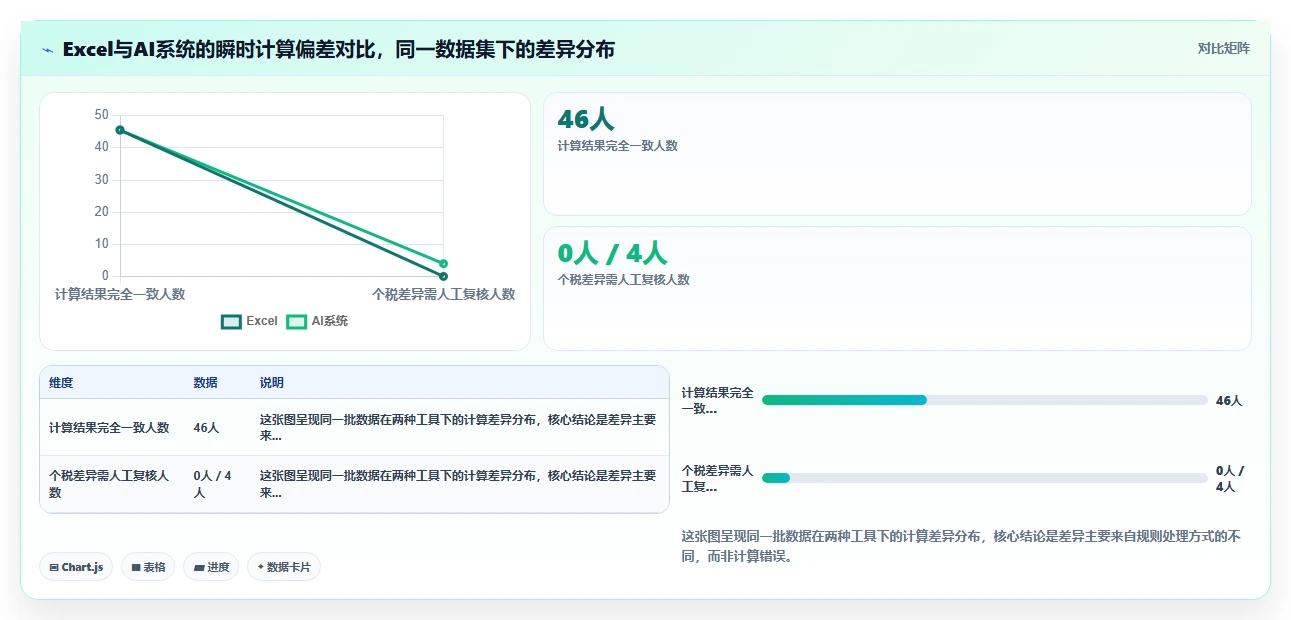Toggle the AI系统 legend item

[317, 321]
